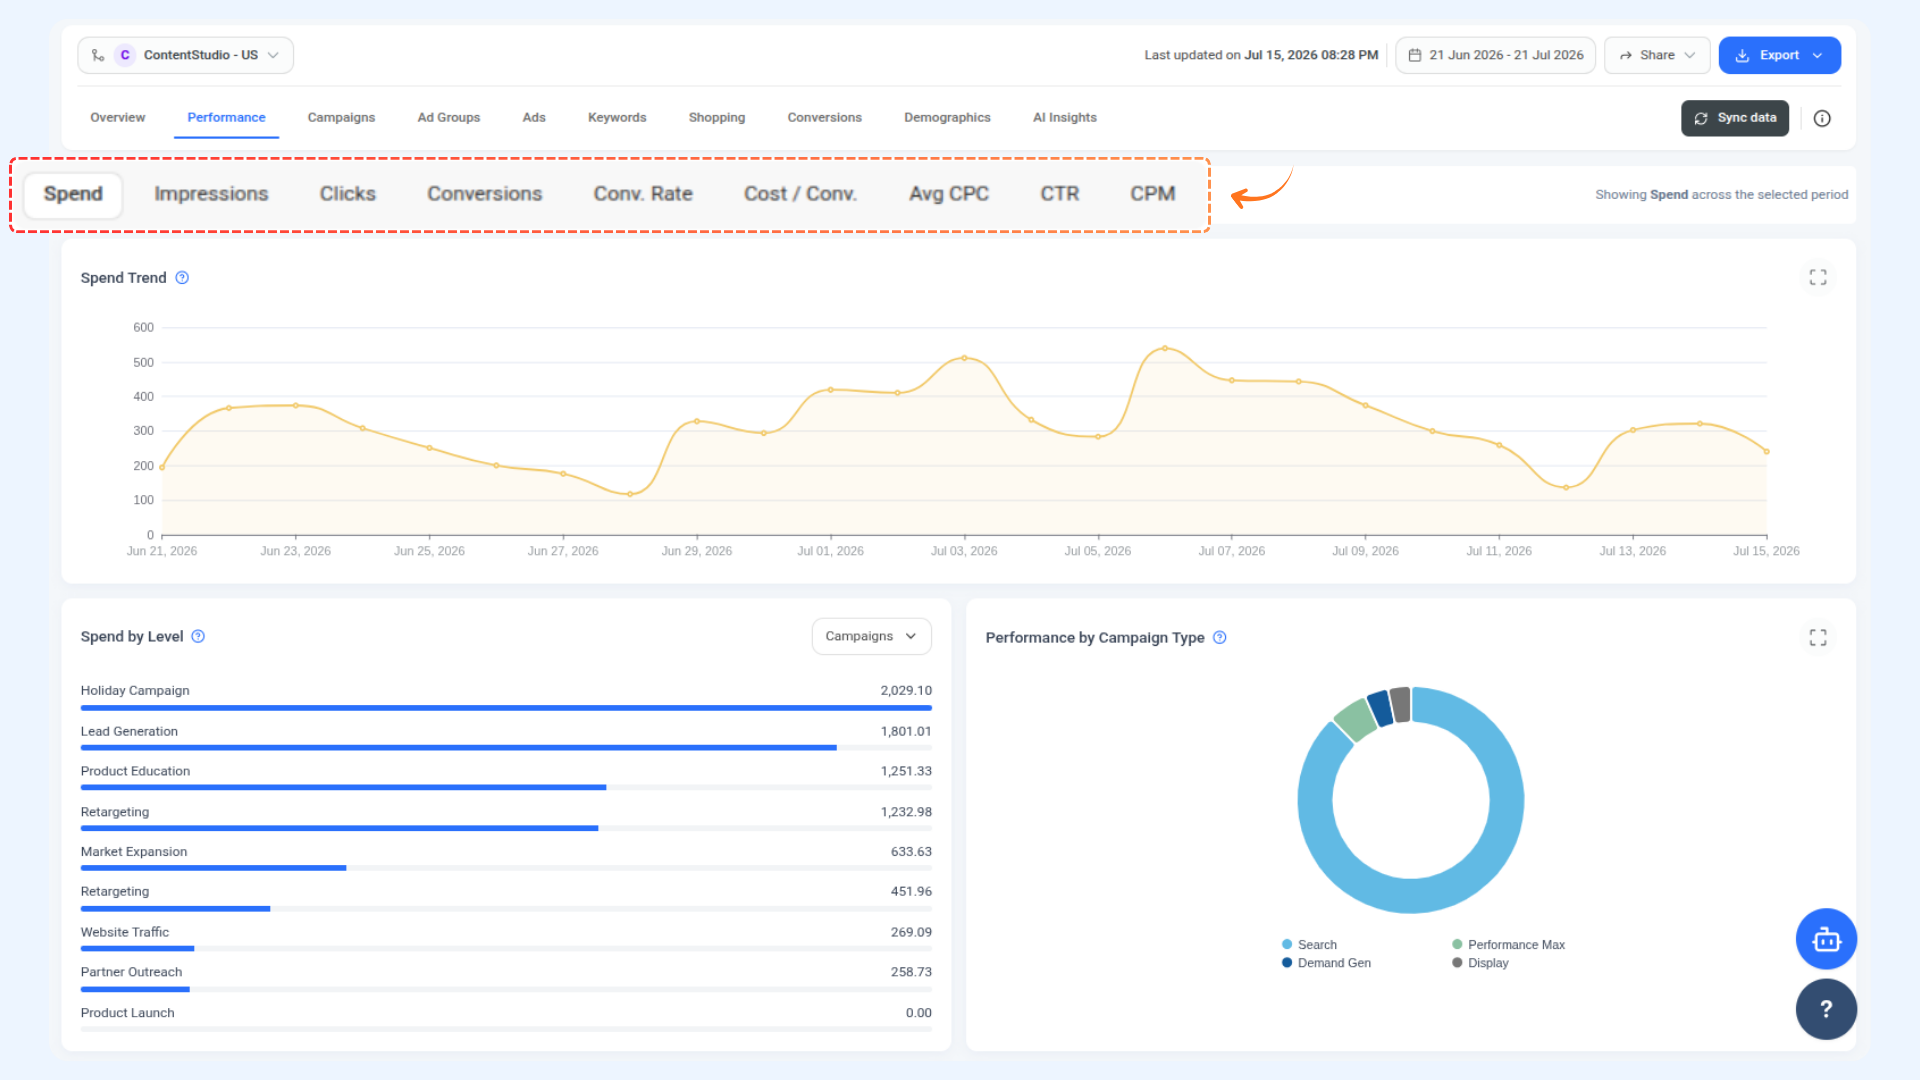Viewport: 1920px width, 1080px height.
Task: Expand Performance by Campaign Type chart fullscreen
Action: pyautogui.click(x=1818, y=637)
